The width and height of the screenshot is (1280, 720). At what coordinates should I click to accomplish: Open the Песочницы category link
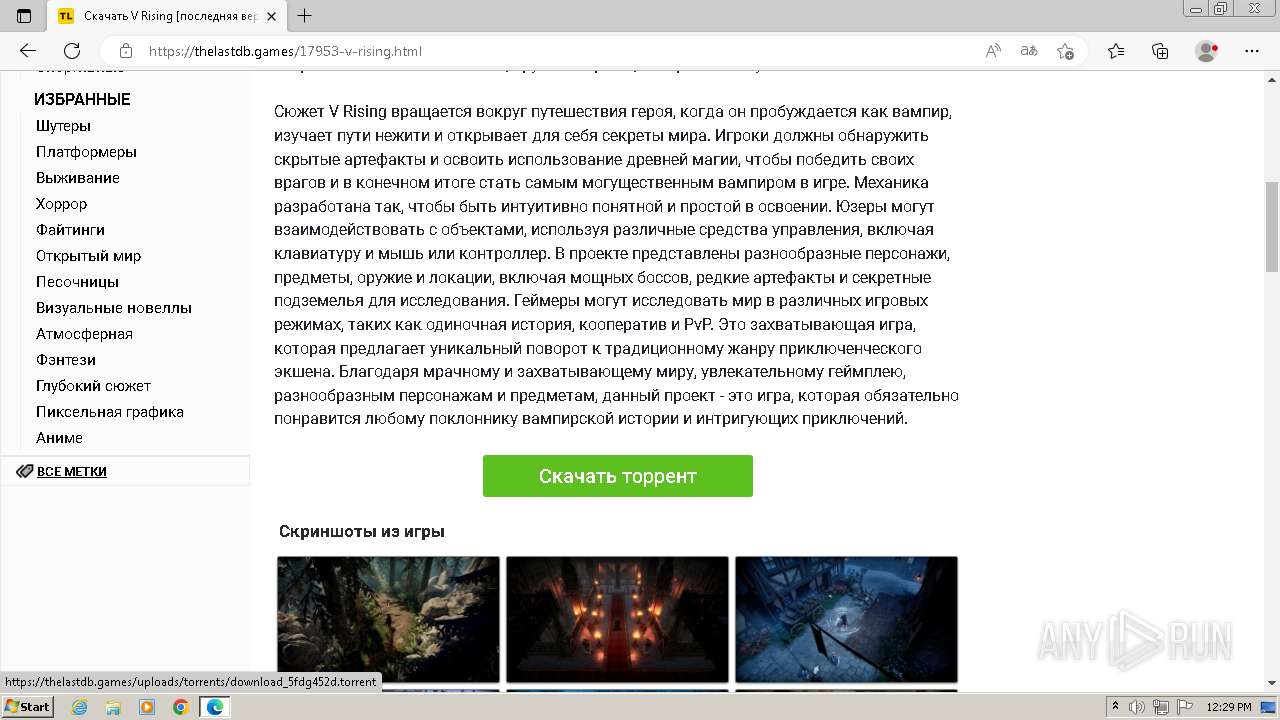[x=77, y=282]
